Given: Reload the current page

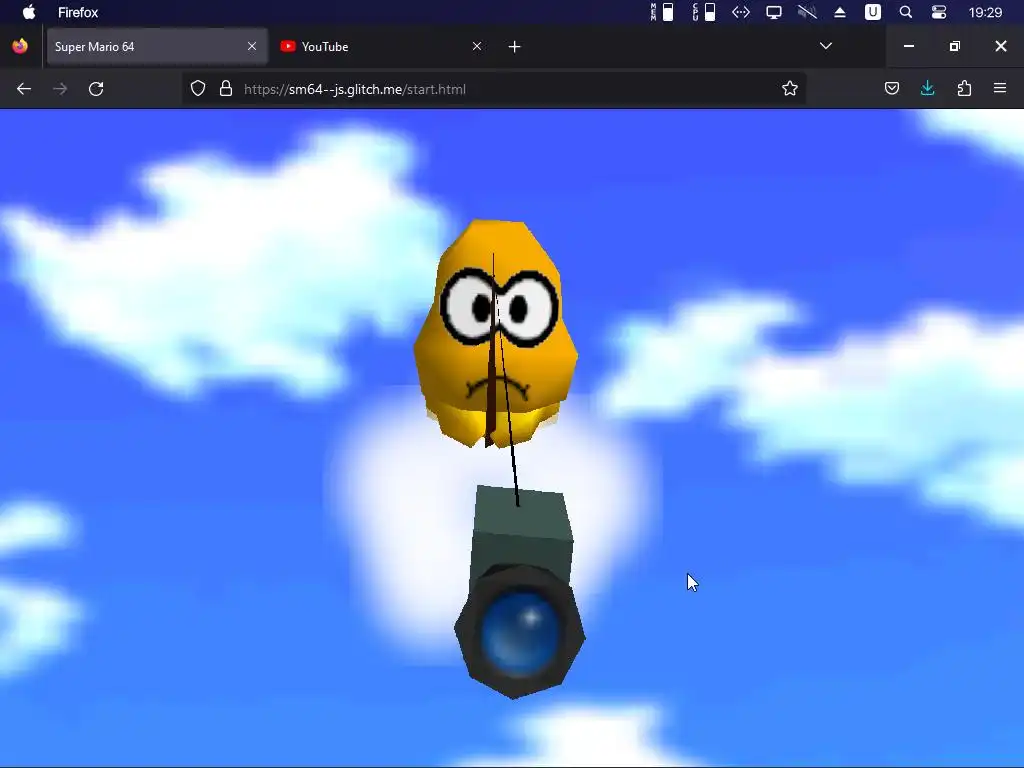Looking at the screenshot, I should pos(96,89).
